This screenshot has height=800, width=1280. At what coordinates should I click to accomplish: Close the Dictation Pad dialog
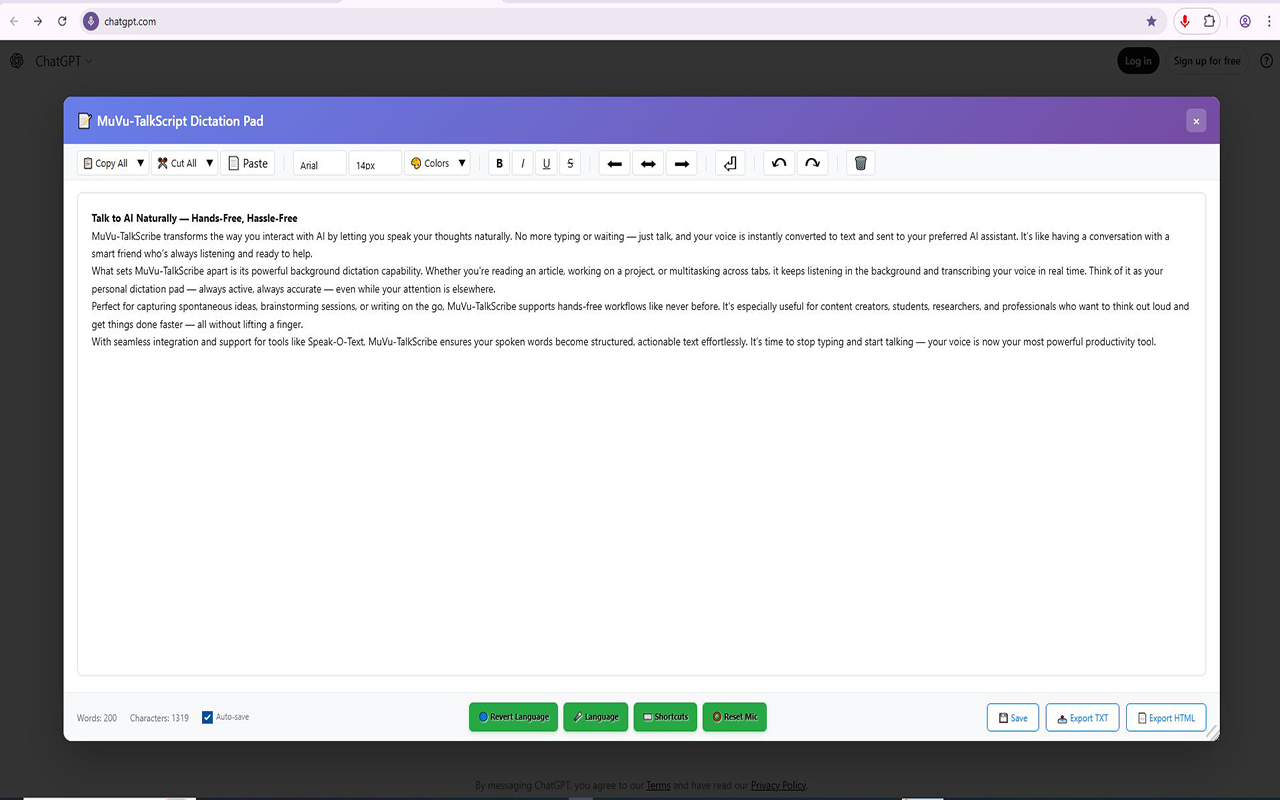(x=1196, y=121)
